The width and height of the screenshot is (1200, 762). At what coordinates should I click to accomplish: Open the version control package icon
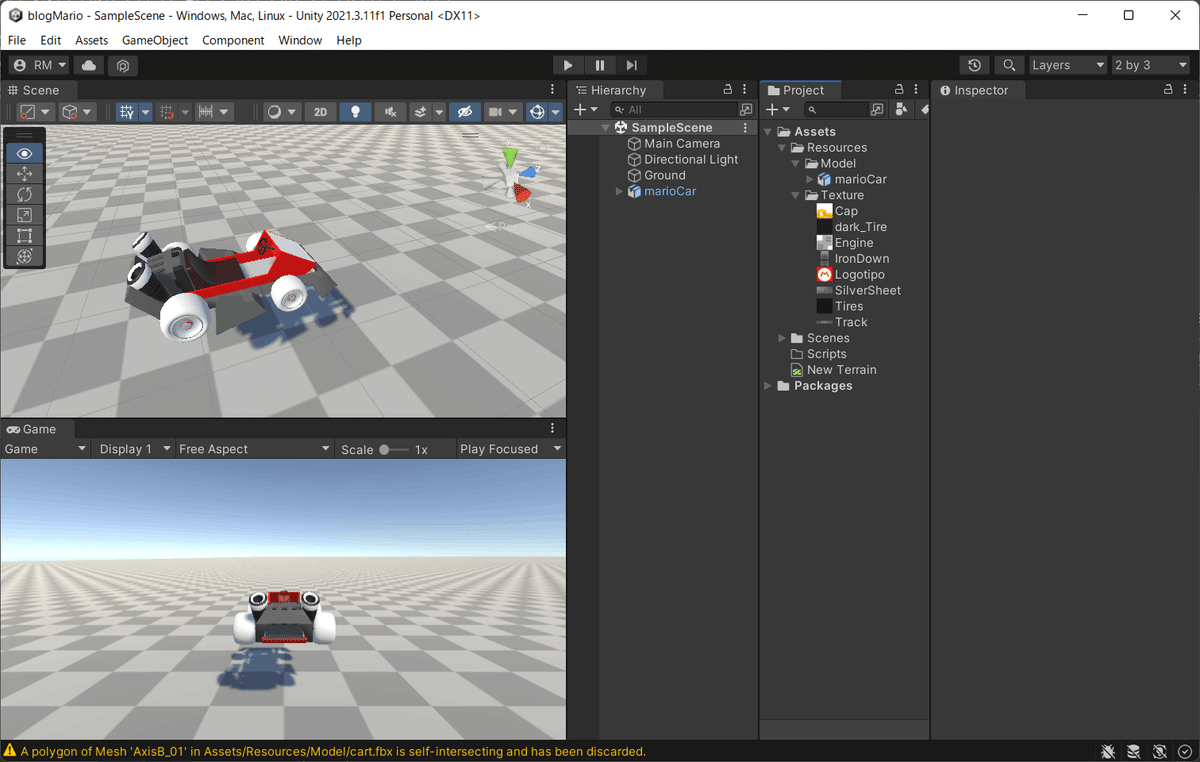point(122,65)
